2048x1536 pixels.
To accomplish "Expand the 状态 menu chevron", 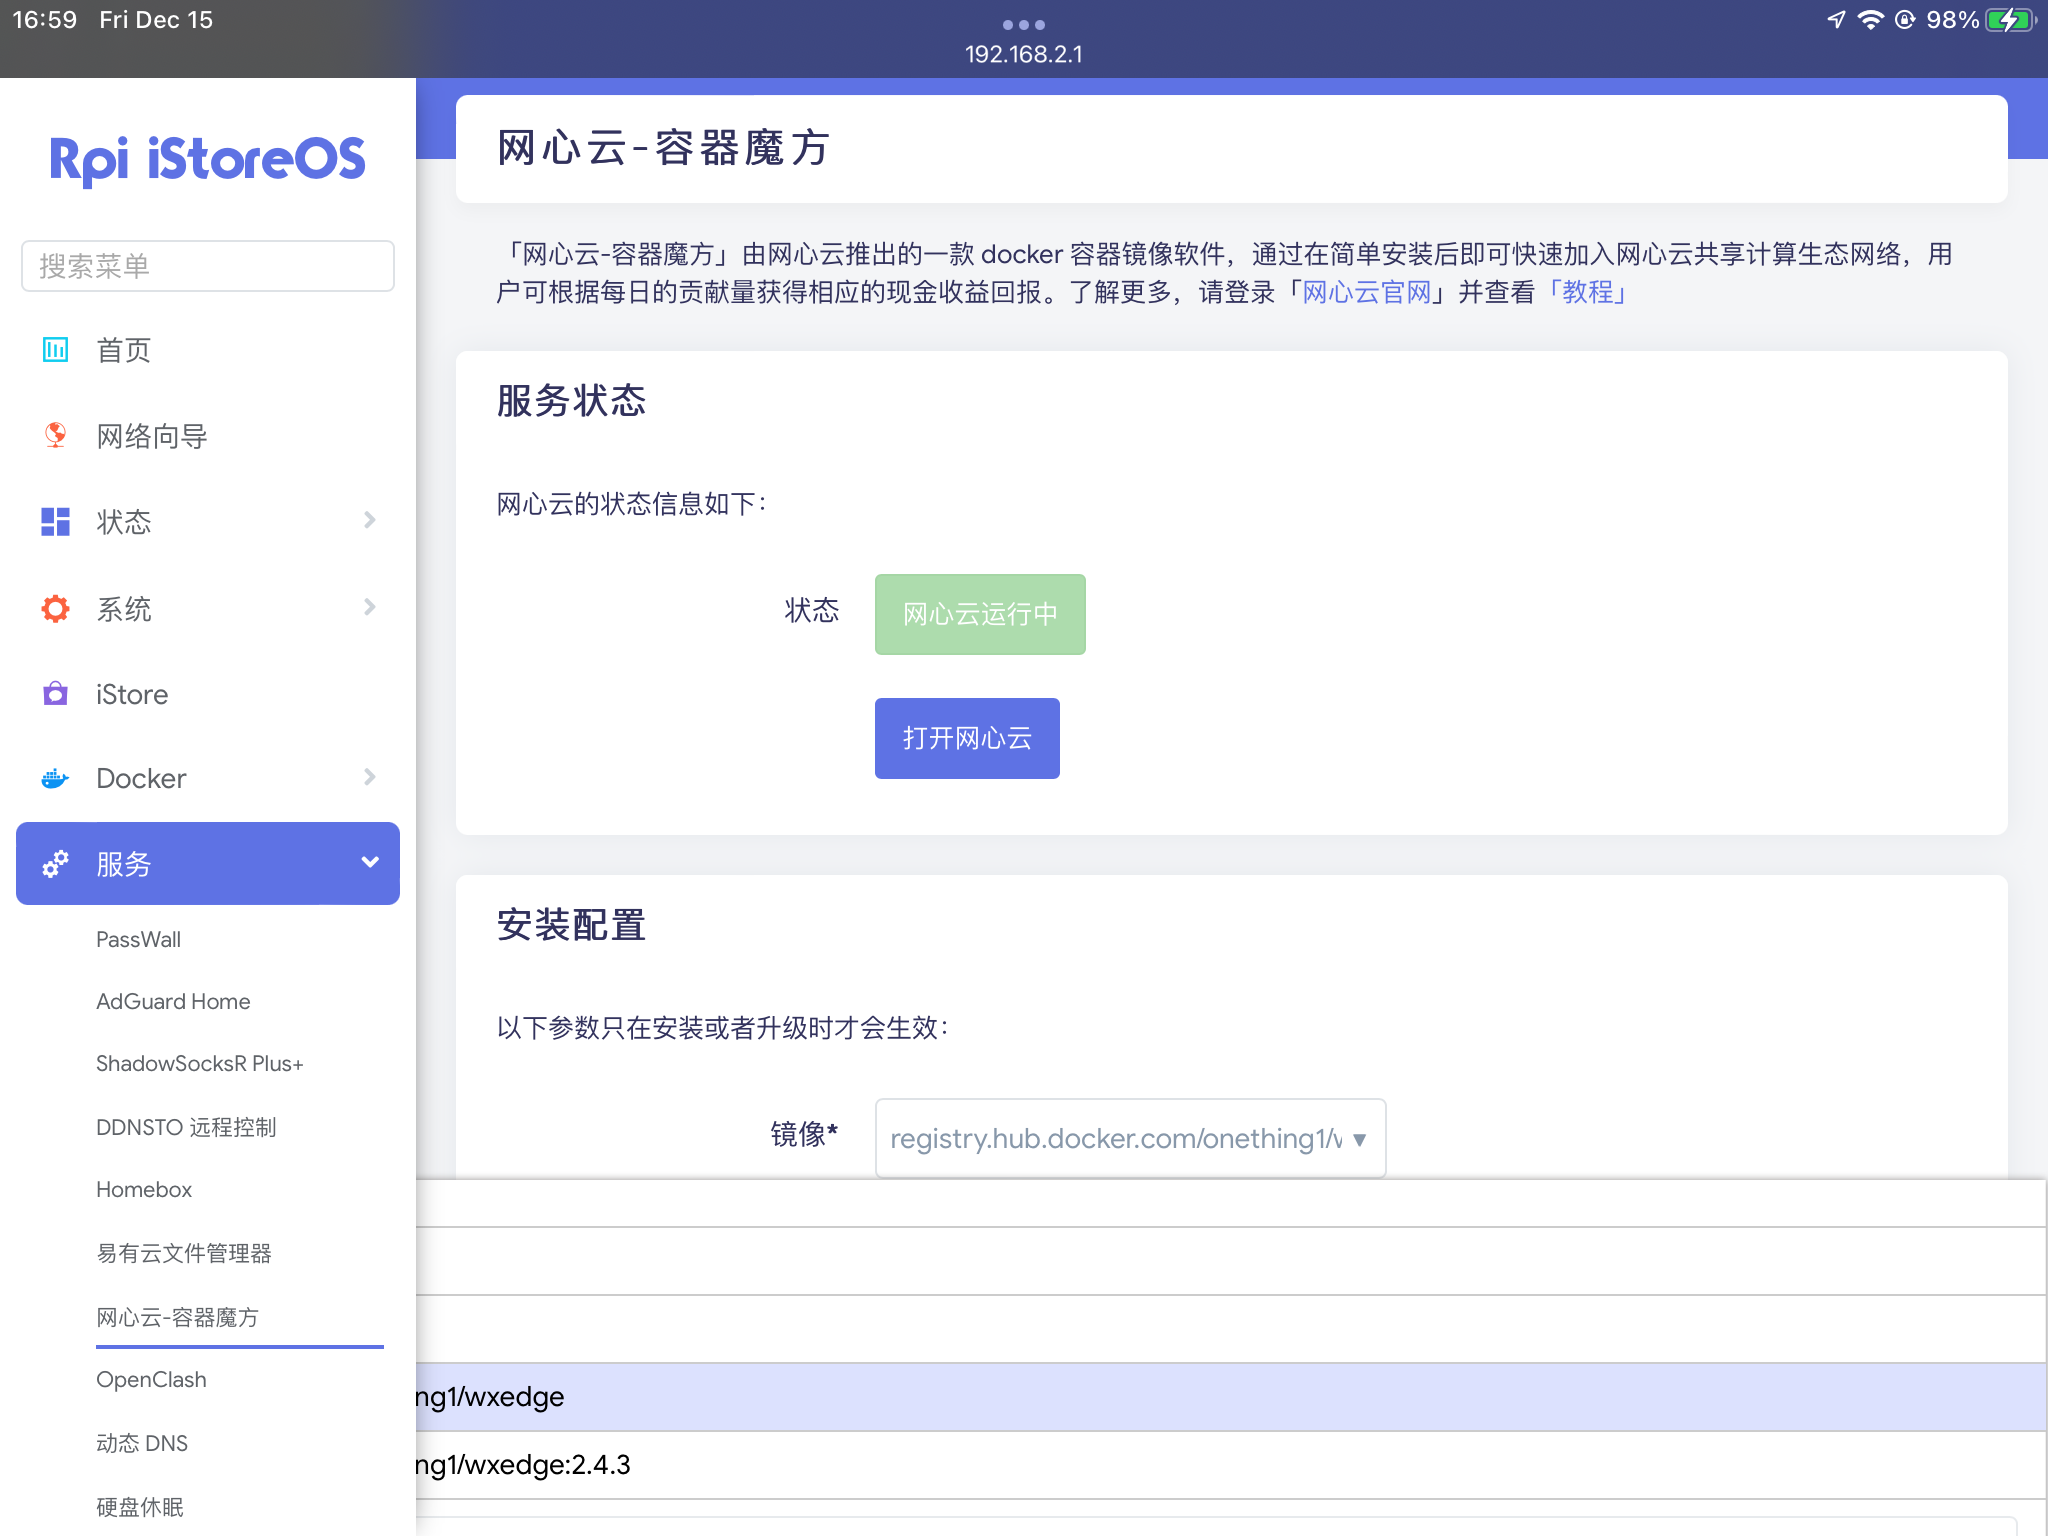I will pos(369,520).
